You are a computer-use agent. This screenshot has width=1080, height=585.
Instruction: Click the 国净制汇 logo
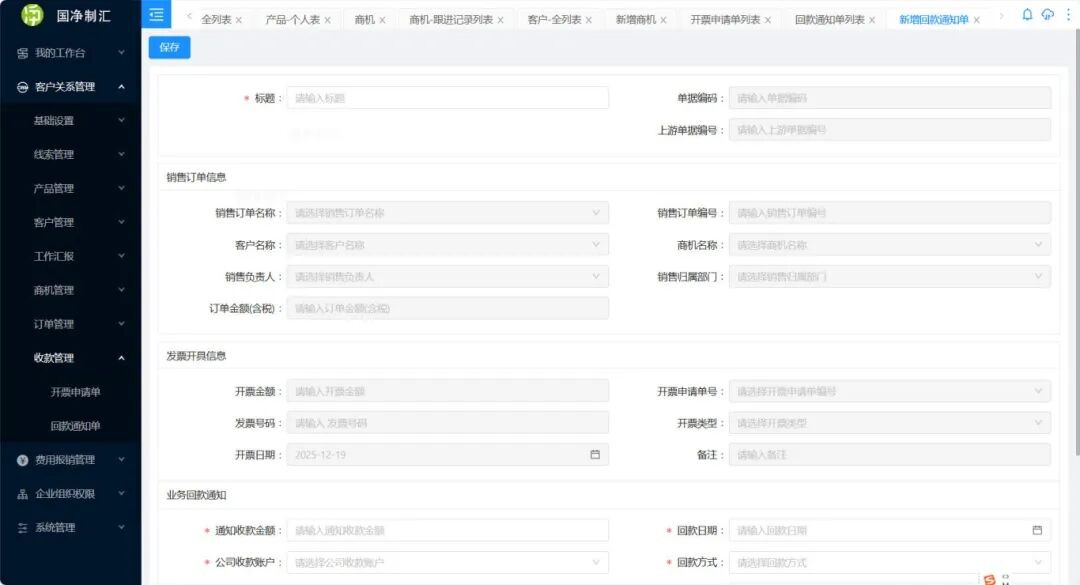34,15
